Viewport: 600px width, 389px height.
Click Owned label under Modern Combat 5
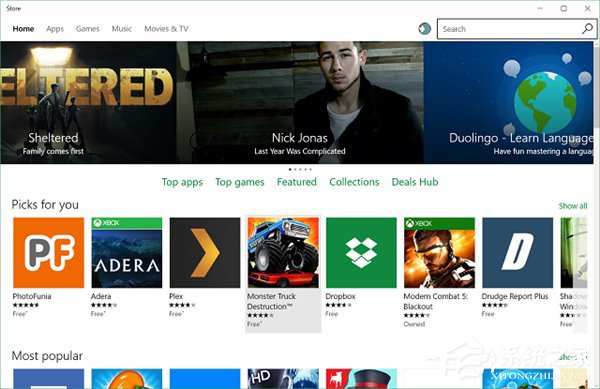pos(414,324)
